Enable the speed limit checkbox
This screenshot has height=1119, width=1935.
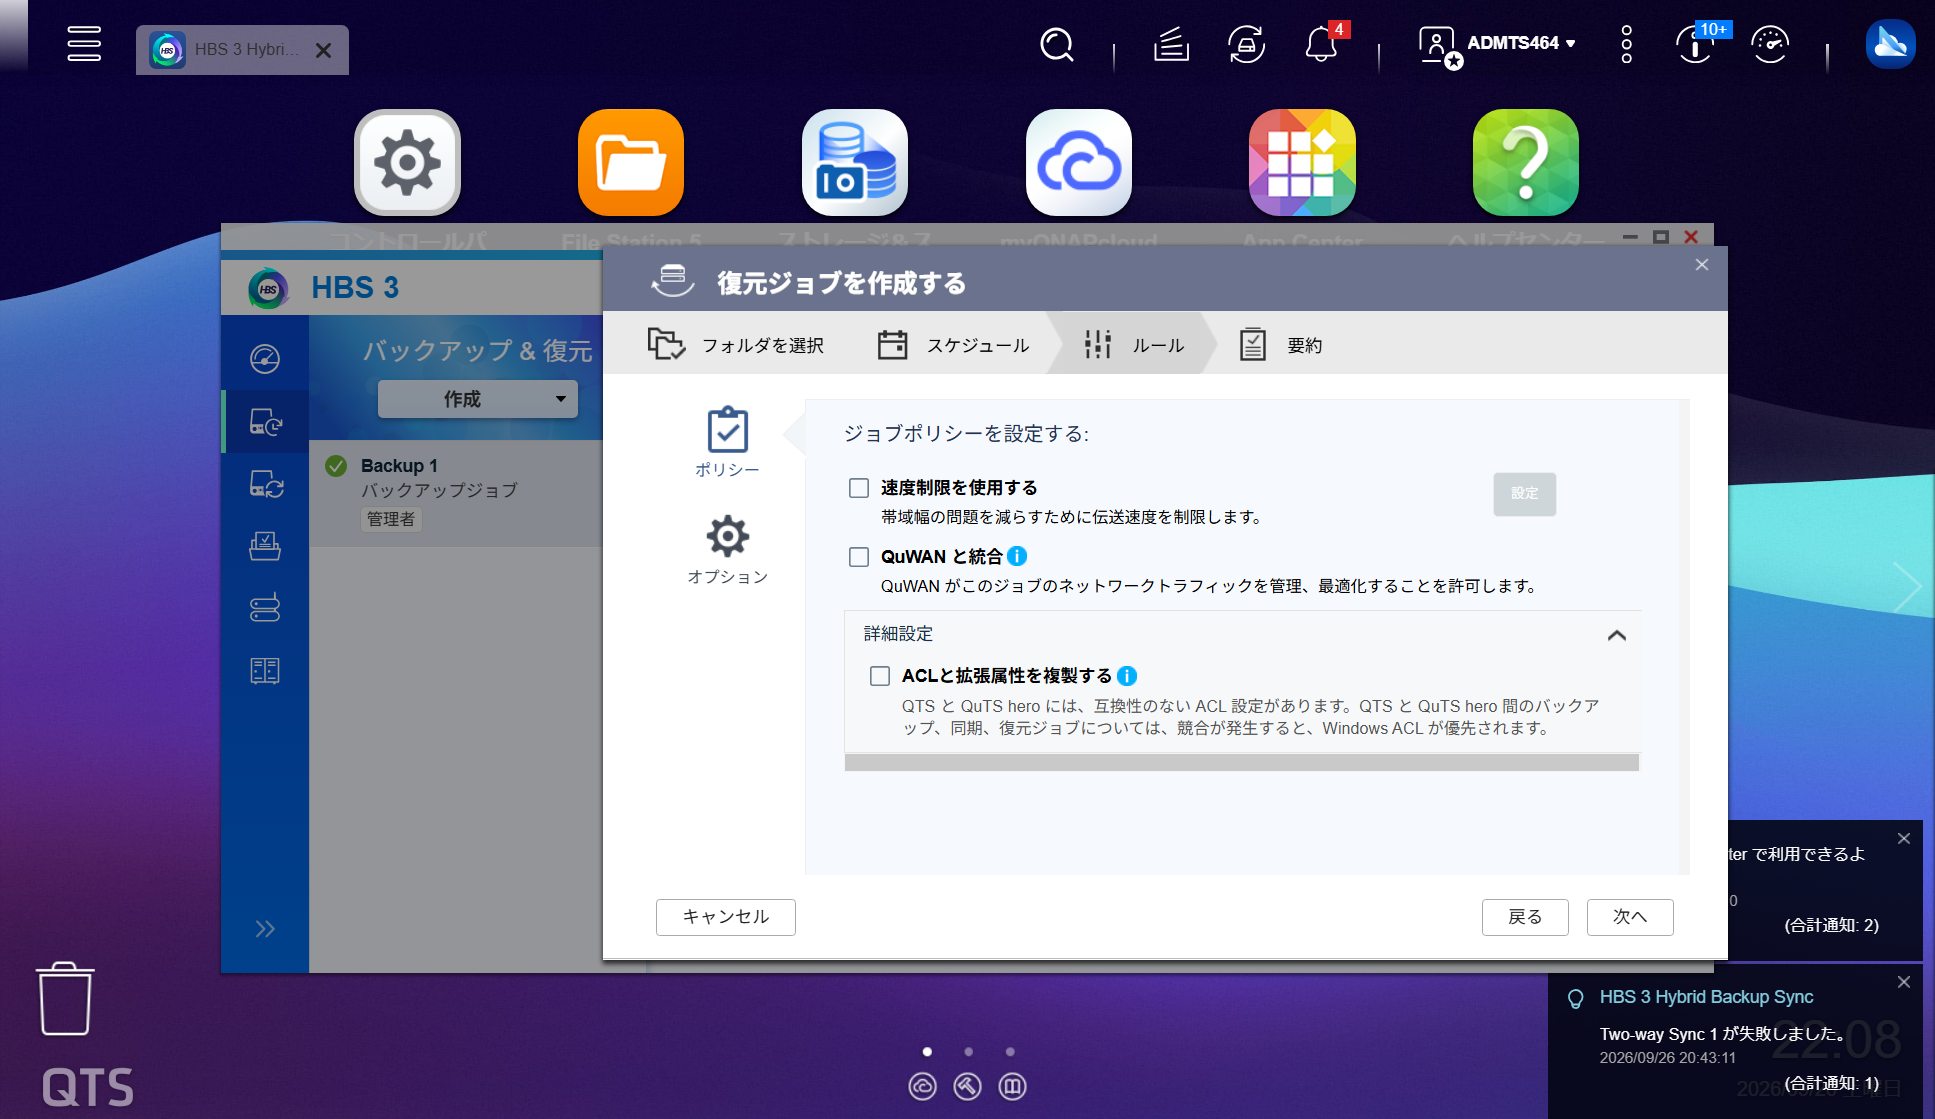point(859,488)
